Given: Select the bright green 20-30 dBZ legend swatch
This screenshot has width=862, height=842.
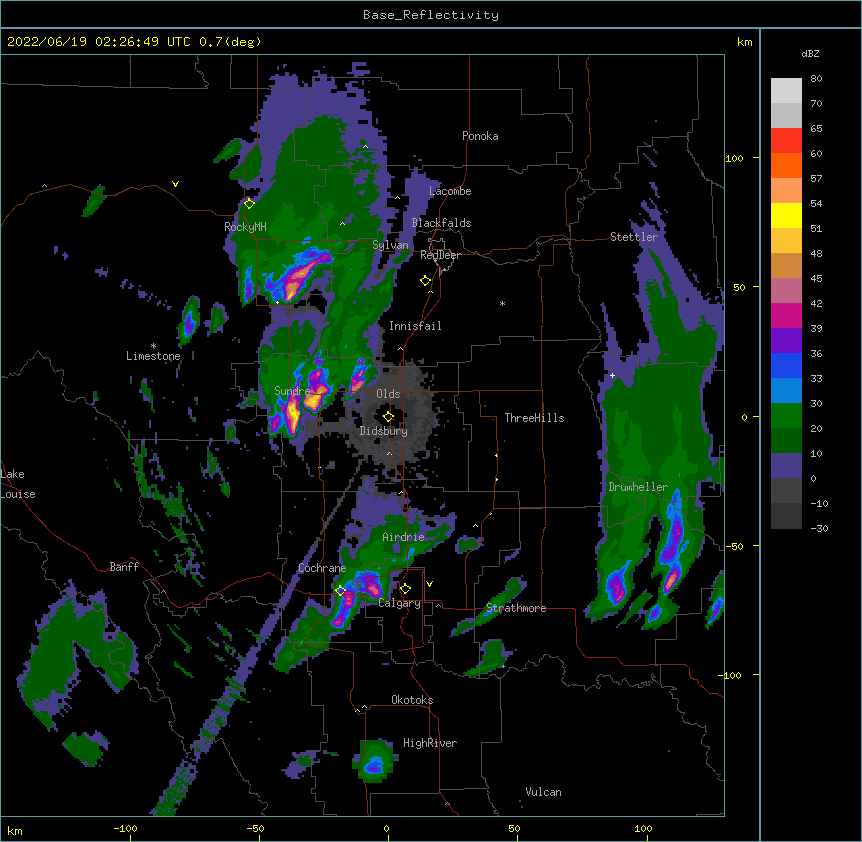Looking at the screenshot, I should tap(786, 416).
